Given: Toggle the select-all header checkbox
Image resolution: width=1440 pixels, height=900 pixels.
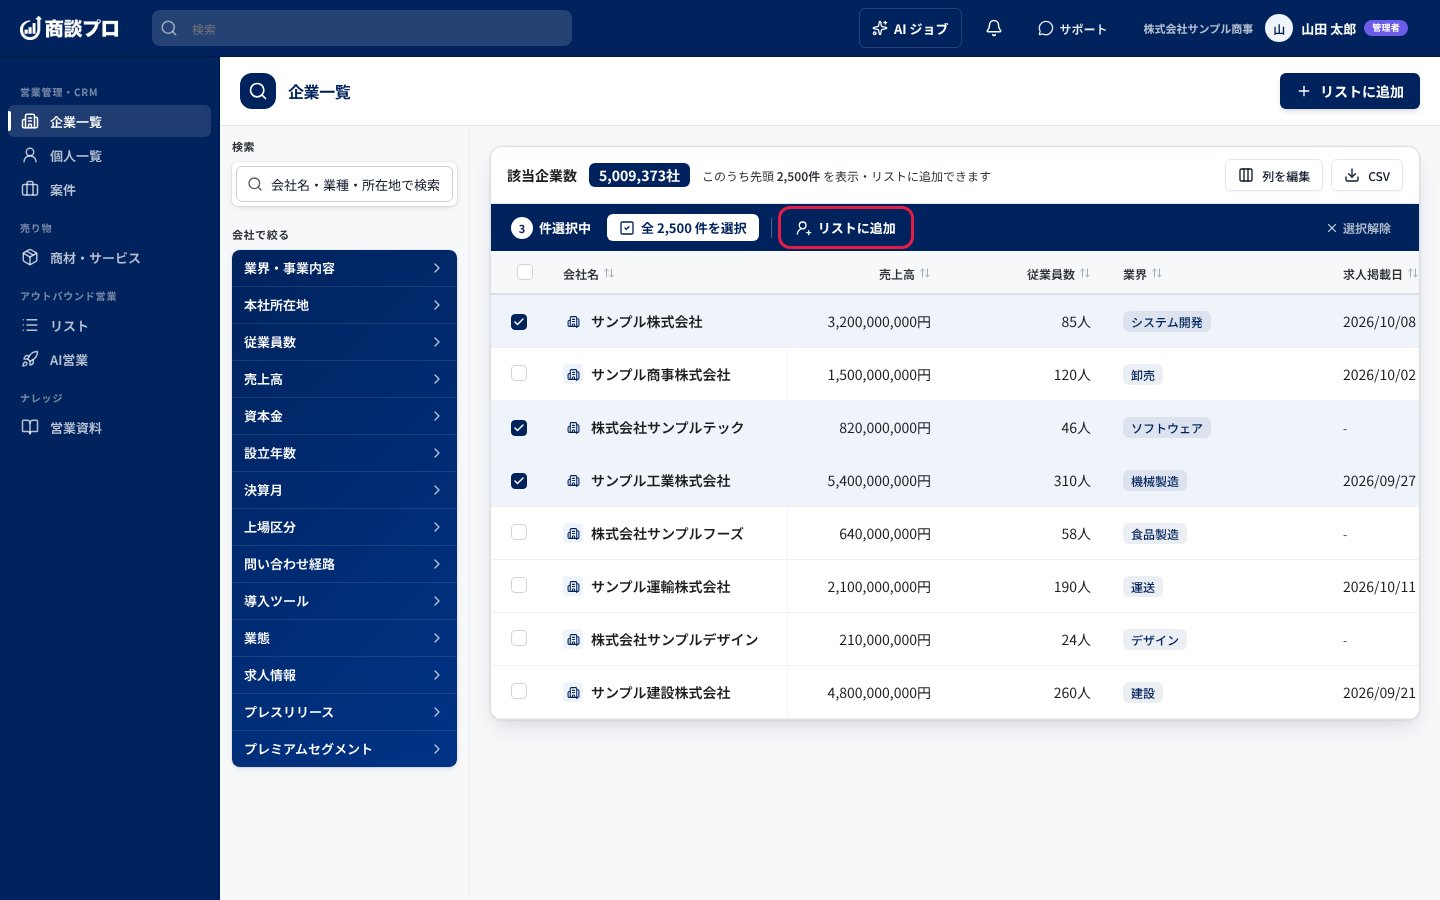Looking at the screenshot, I should [x=525, y=272].
